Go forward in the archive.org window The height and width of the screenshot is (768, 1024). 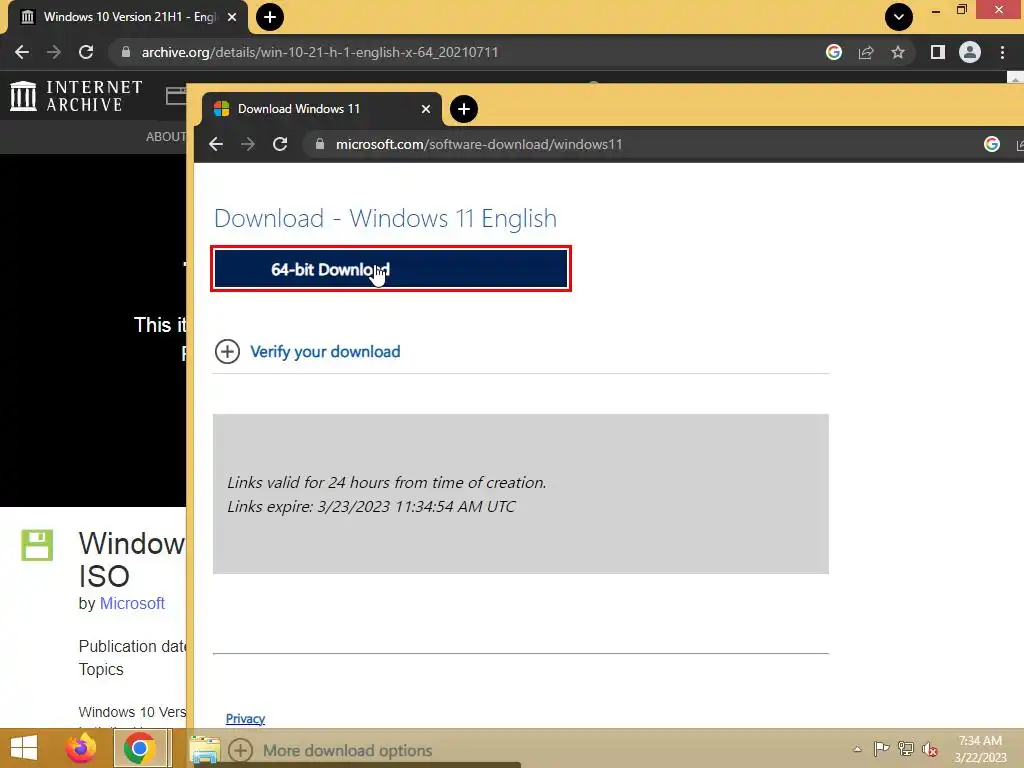[54, 52]
